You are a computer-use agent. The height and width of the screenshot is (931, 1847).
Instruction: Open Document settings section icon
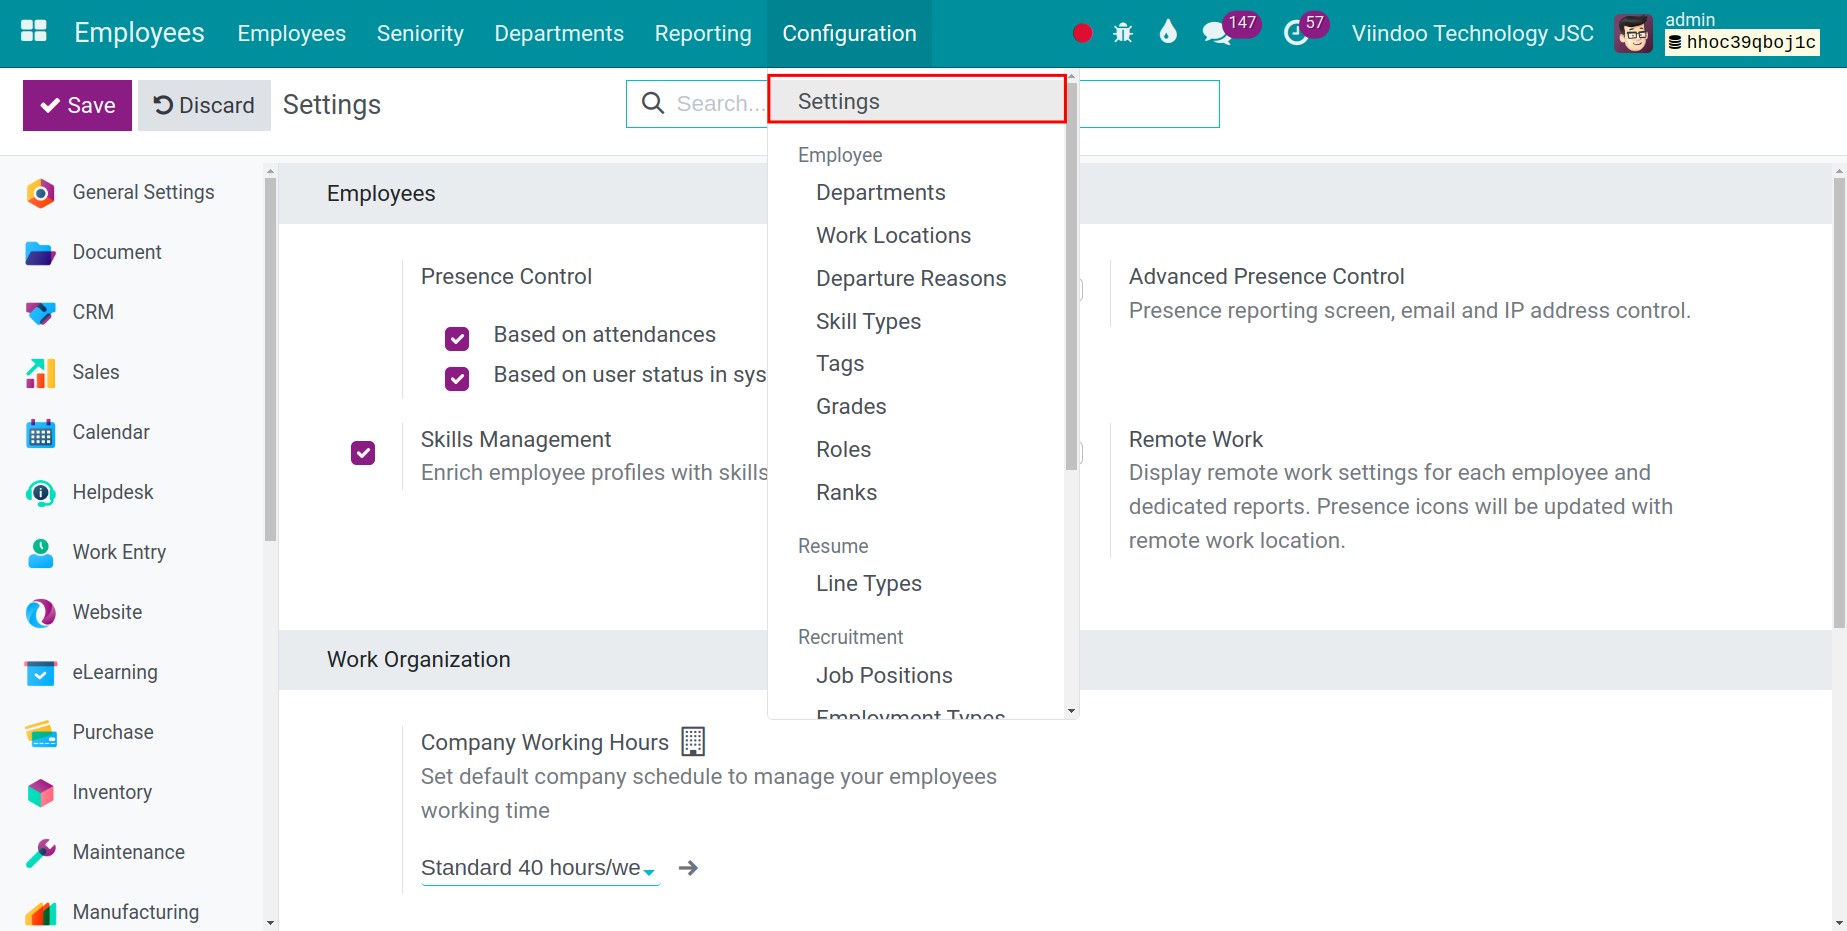40,253
